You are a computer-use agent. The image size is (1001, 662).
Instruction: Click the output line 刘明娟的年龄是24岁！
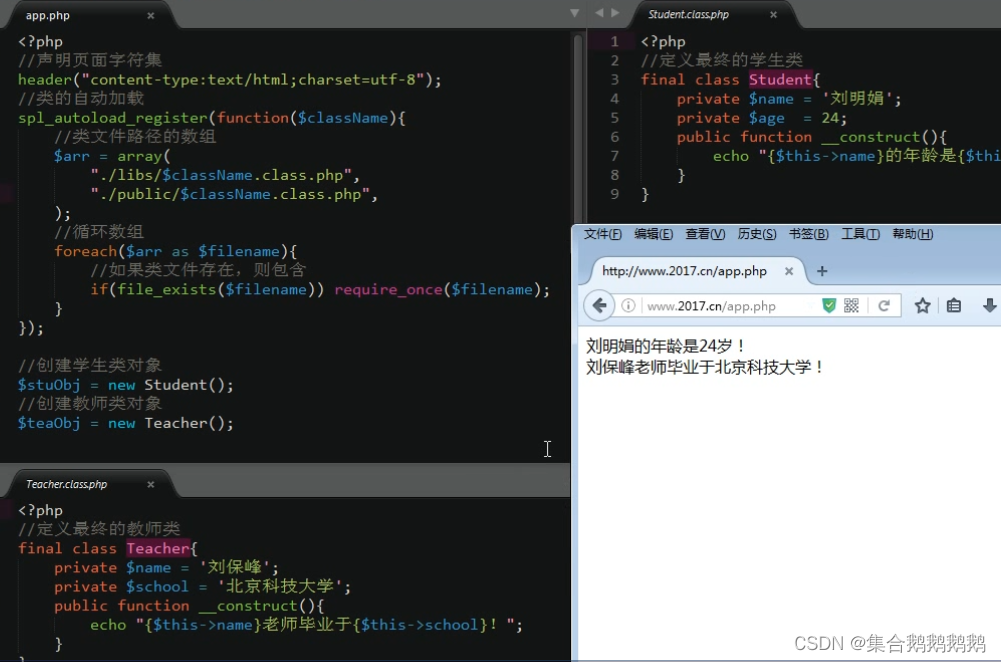click(x=666, y=346)
